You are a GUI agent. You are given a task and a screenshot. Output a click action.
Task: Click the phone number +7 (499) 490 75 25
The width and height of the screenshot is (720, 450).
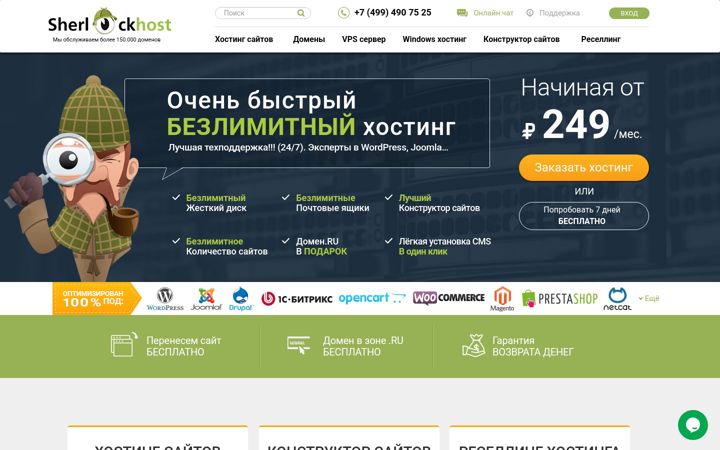click(x=393, y=13)
